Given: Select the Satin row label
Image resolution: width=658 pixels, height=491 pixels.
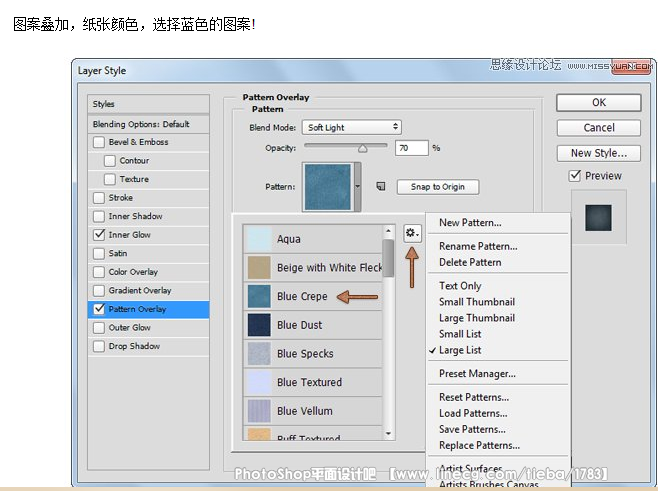Looking at the screenshot, I should pos(118,253).
